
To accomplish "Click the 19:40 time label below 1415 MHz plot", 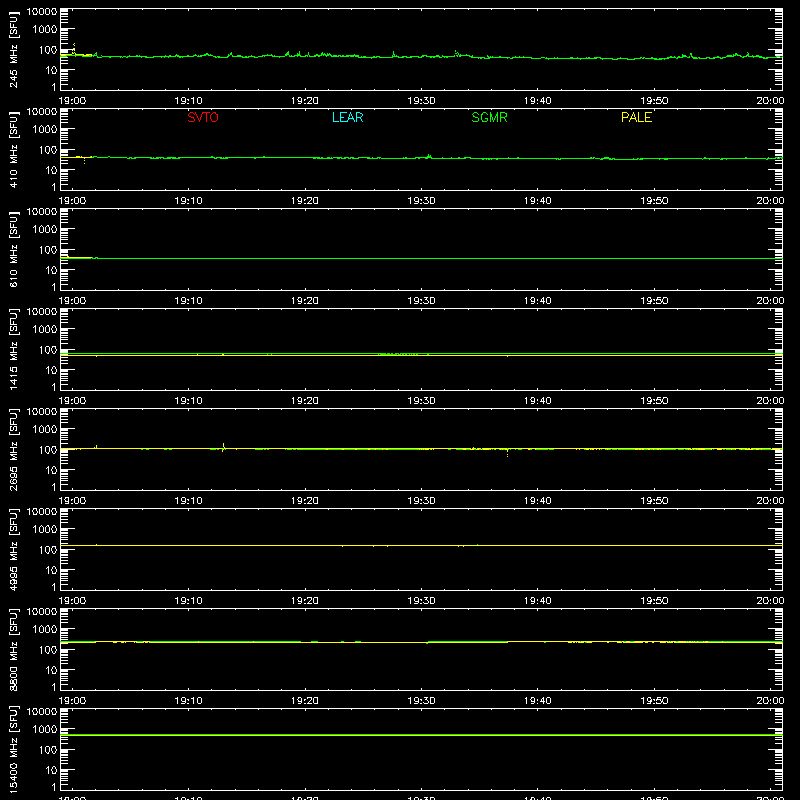I will tap(537, 401).
